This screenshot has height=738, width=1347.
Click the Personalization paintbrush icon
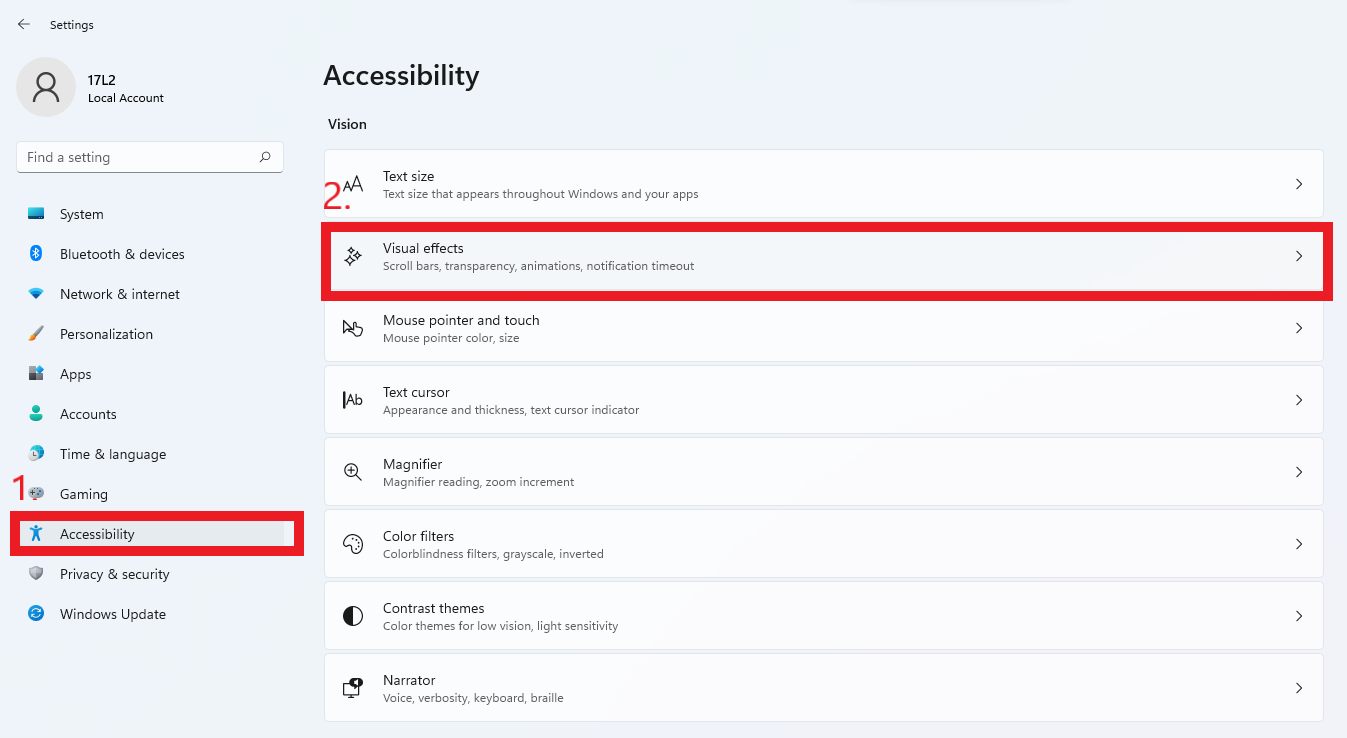(36, 334)
